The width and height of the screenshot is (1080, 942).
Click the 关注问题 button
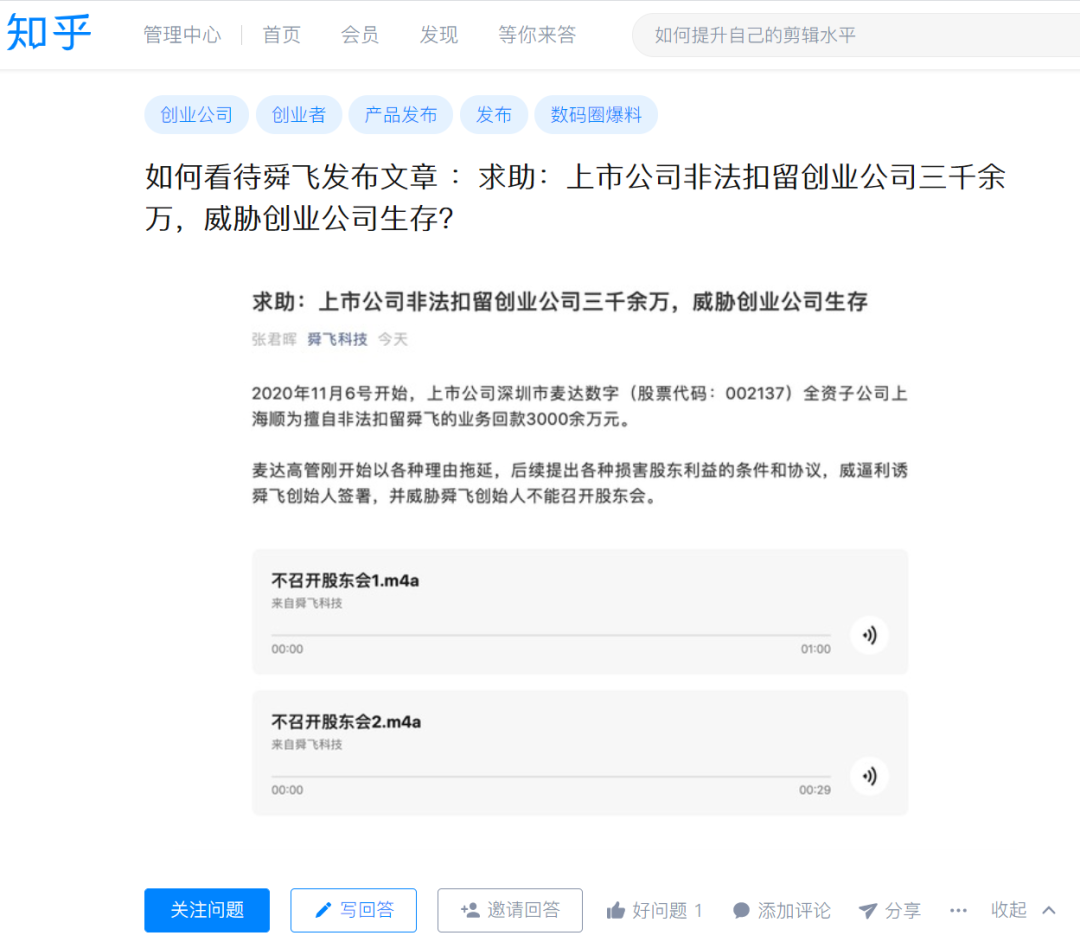pyautogui.click(x=207, y=910)
